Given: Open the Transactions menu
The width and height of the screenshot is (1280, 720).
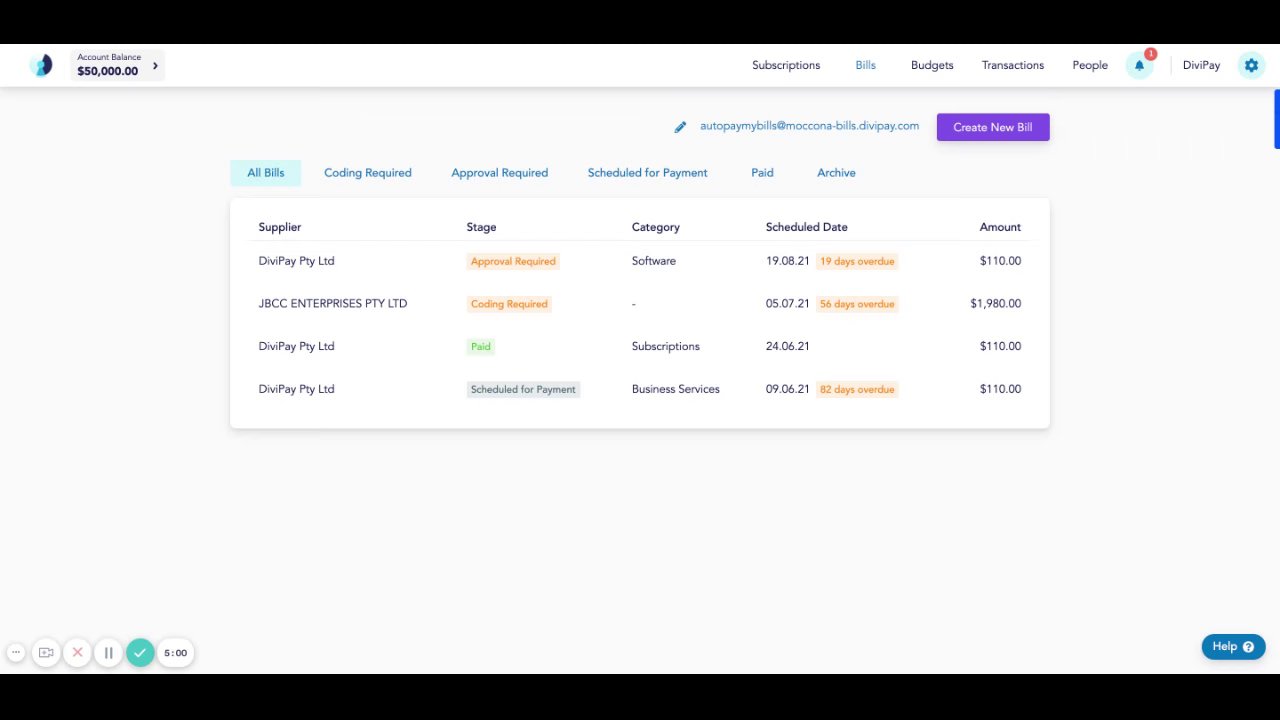Looking at the screenshot, I should (1012, 65).
